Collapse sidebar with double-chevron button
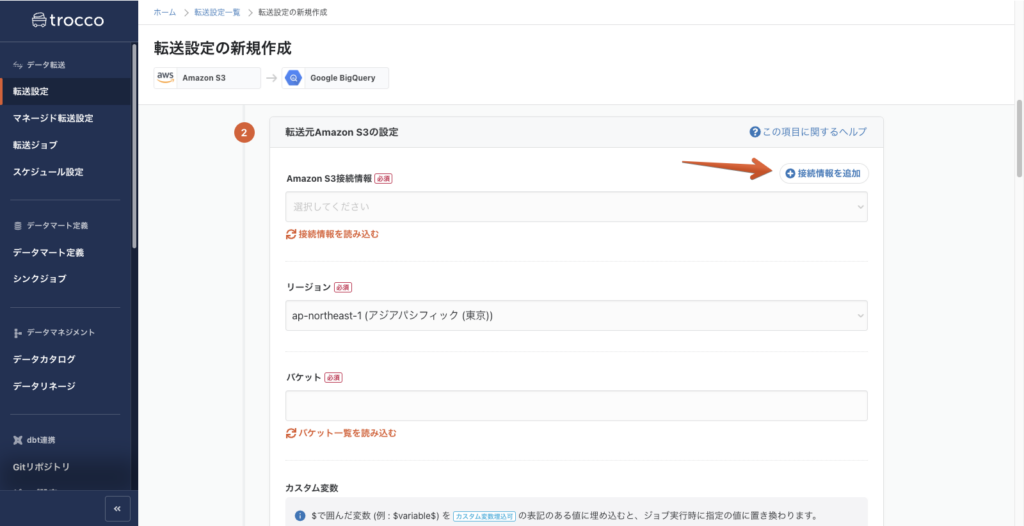This screenshot has height=526, width=1024. coord(117,508)
